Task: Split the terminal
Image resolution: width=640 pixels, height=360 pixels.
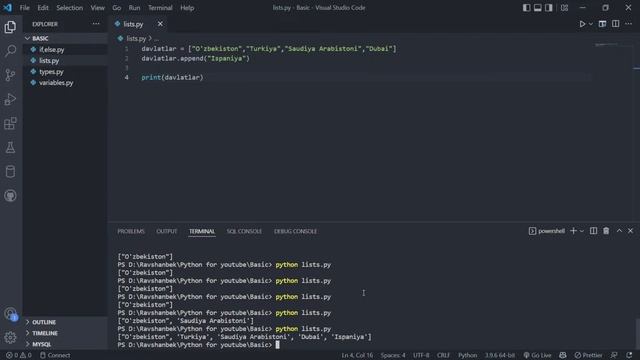Action: [593, 231]
